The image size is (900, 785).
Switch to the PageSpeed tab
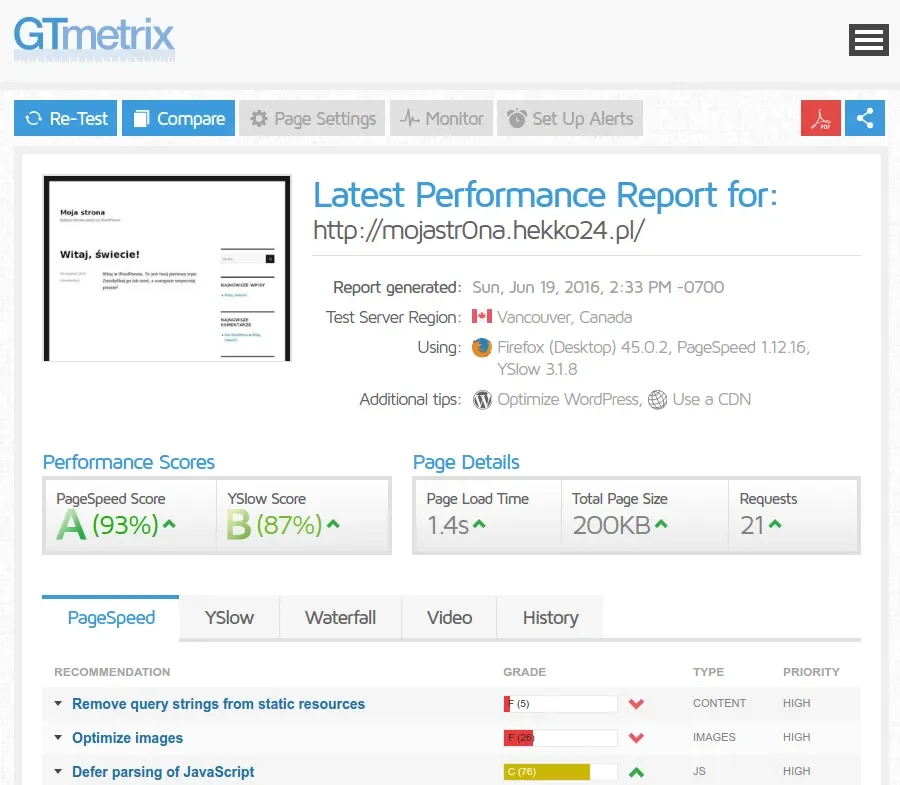tap(111, 617)
